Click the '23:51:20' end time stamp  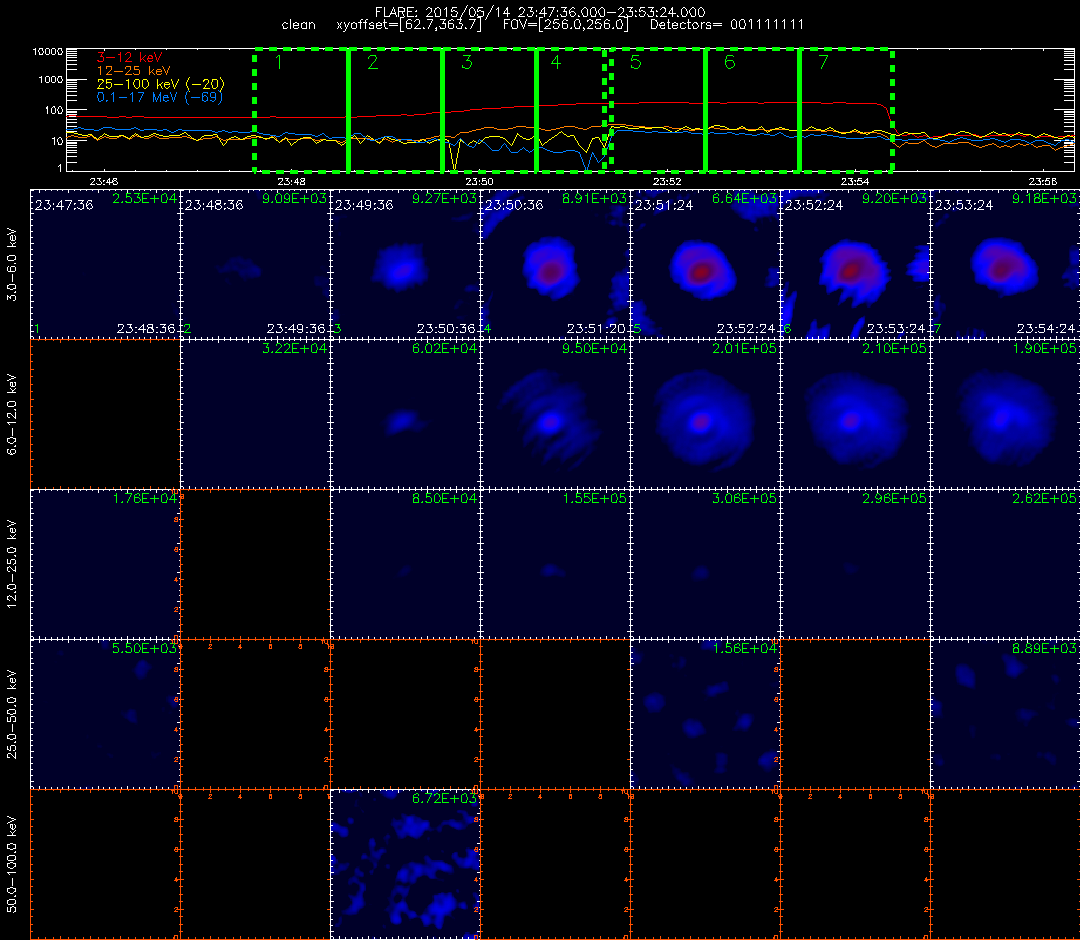[x=596, y=328]
